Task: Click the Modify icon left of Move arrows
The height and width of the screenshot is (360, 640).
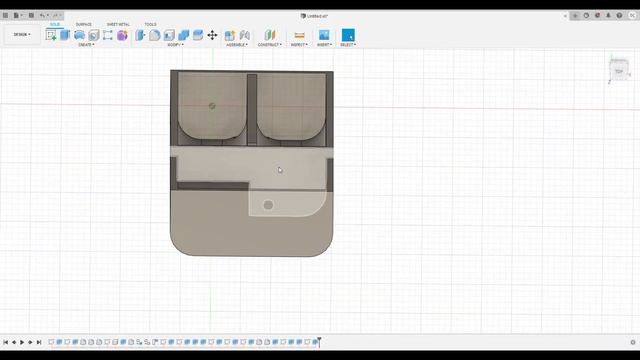Action: click(198, 35)
